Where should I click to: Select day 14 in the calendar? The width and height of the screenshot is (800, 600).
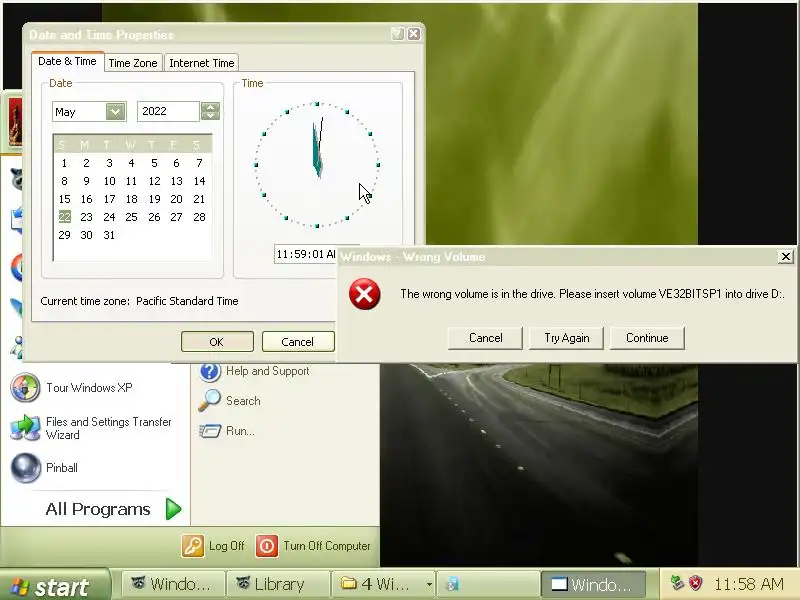tap(199, 181)
